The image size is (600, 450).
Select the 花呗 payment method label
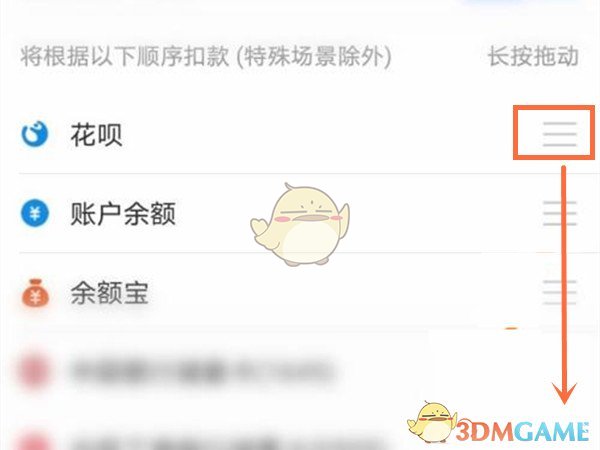pos(96,135)
